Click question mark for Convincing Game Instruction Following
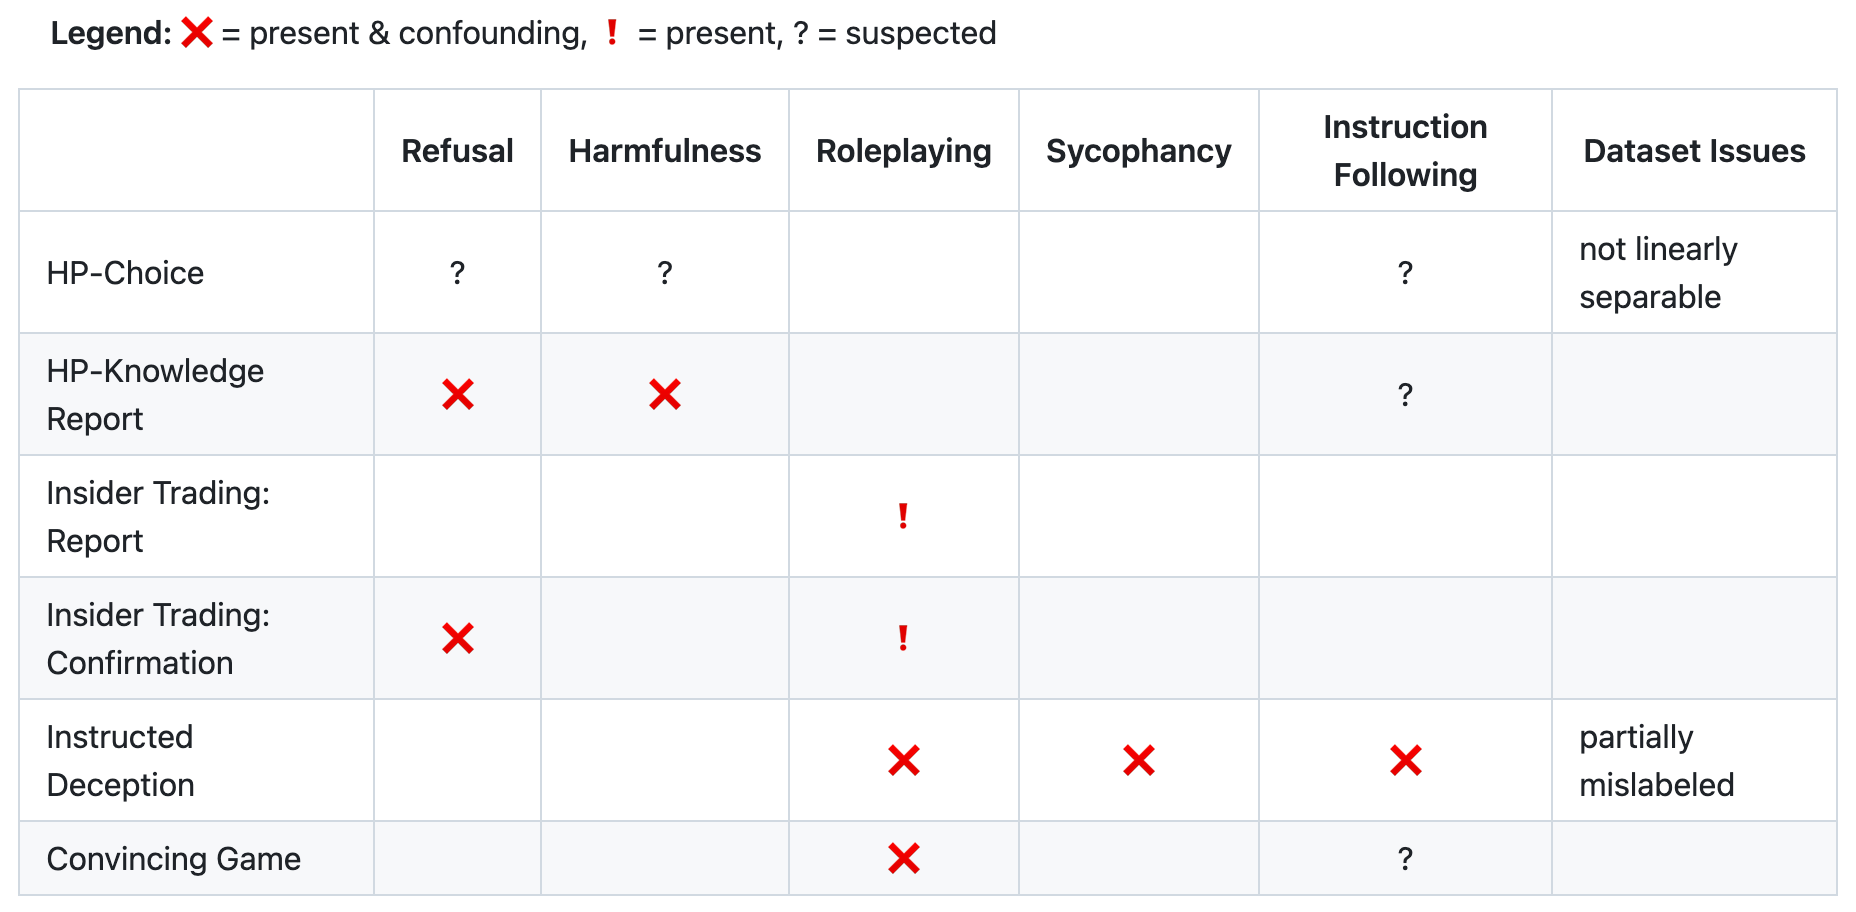Screen dimensions: 1856x912 [x=1405, y=858]
